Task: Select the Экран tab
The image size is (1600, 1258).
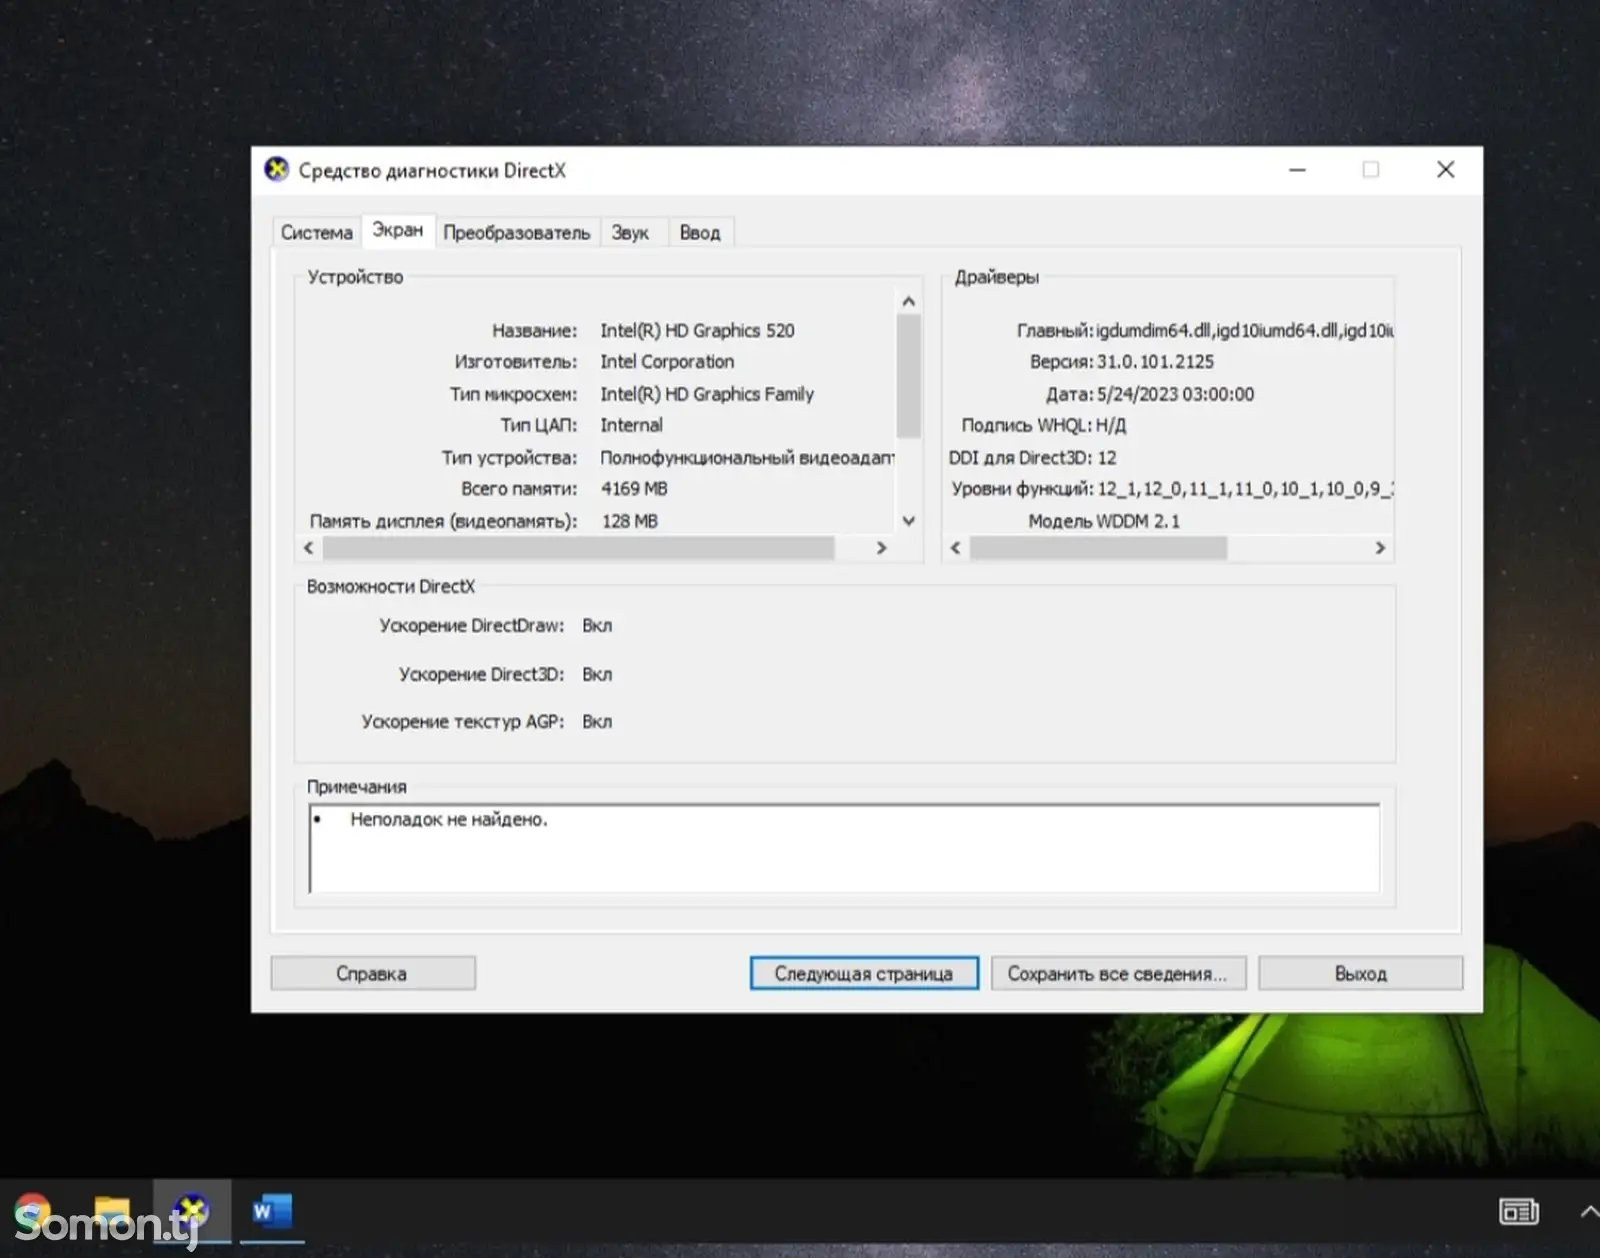Action: [x=398, y=230]
